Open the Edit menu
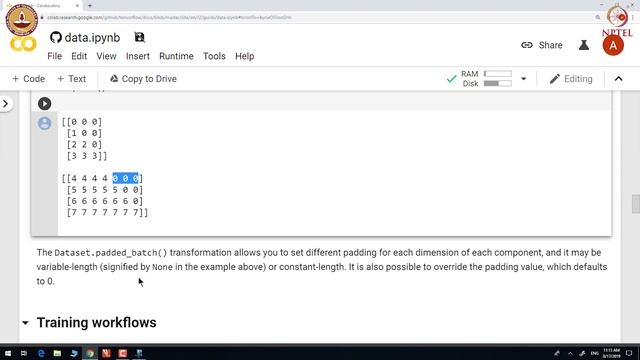The image size is (640, 360). pos(79,56)
